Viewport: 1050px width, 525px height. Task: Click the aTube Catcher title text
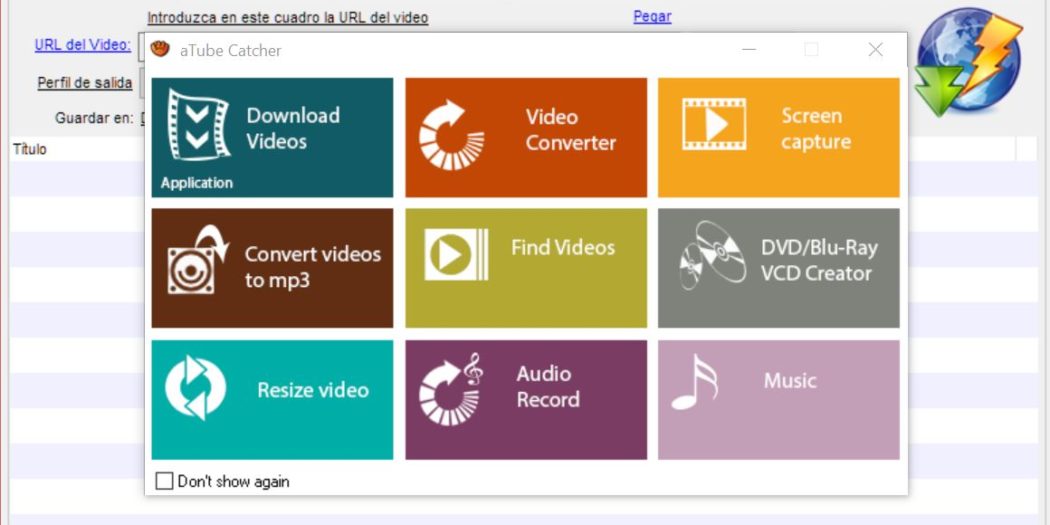point(230,50)
